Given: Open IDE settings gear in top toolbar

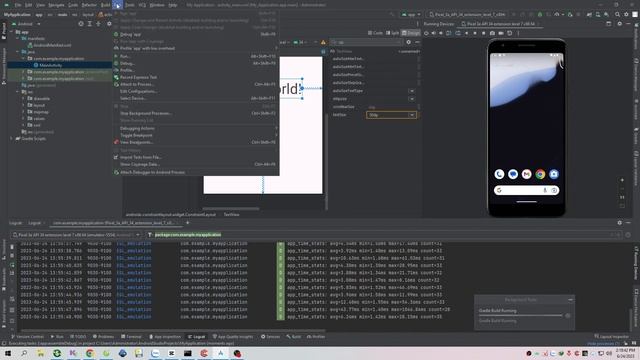Looking at the screenshot, I should coord(626,14).
